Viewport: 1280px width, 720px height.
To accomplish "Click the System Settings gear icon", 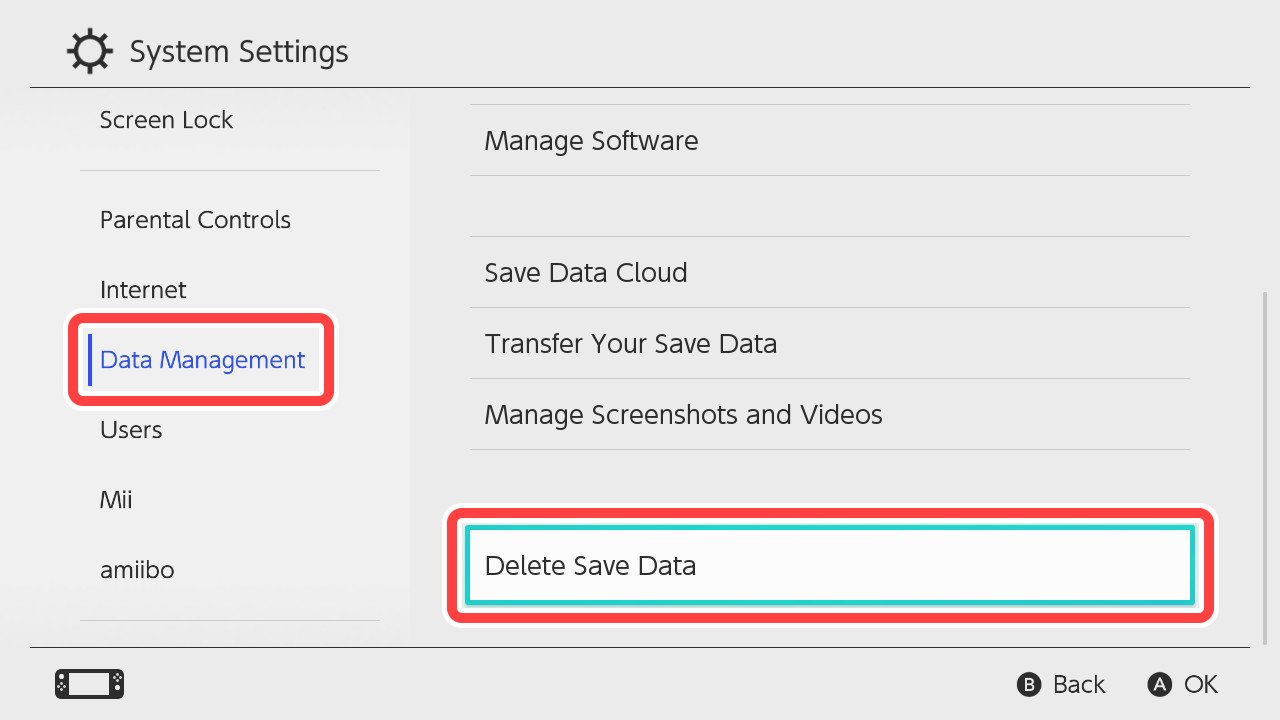I will coord(90,52).
